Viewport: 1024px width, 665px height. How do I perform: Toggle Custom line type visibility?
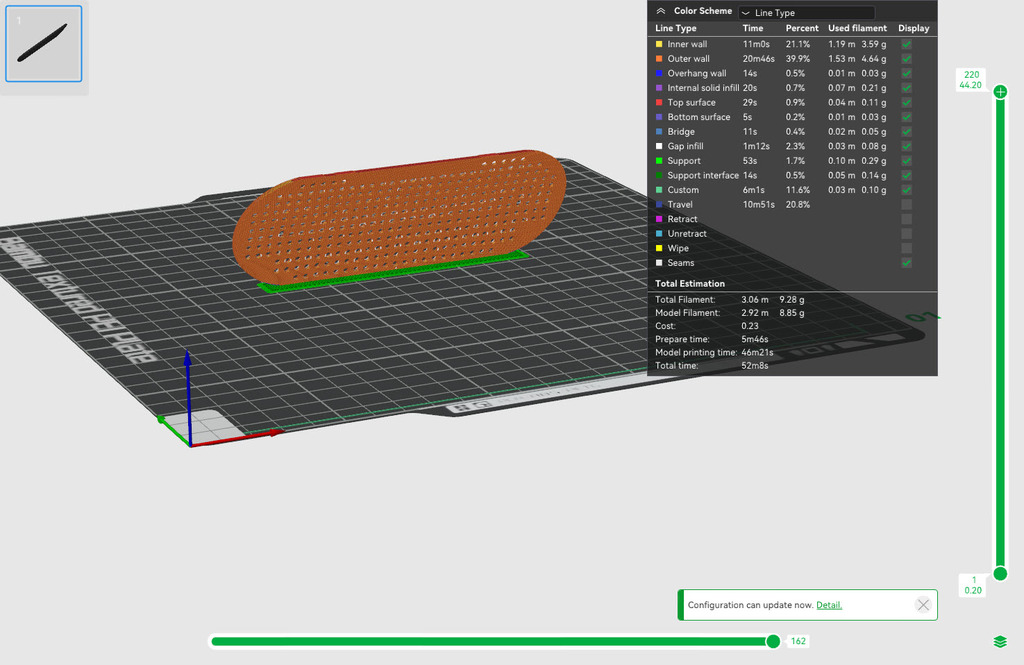(906, 190)
